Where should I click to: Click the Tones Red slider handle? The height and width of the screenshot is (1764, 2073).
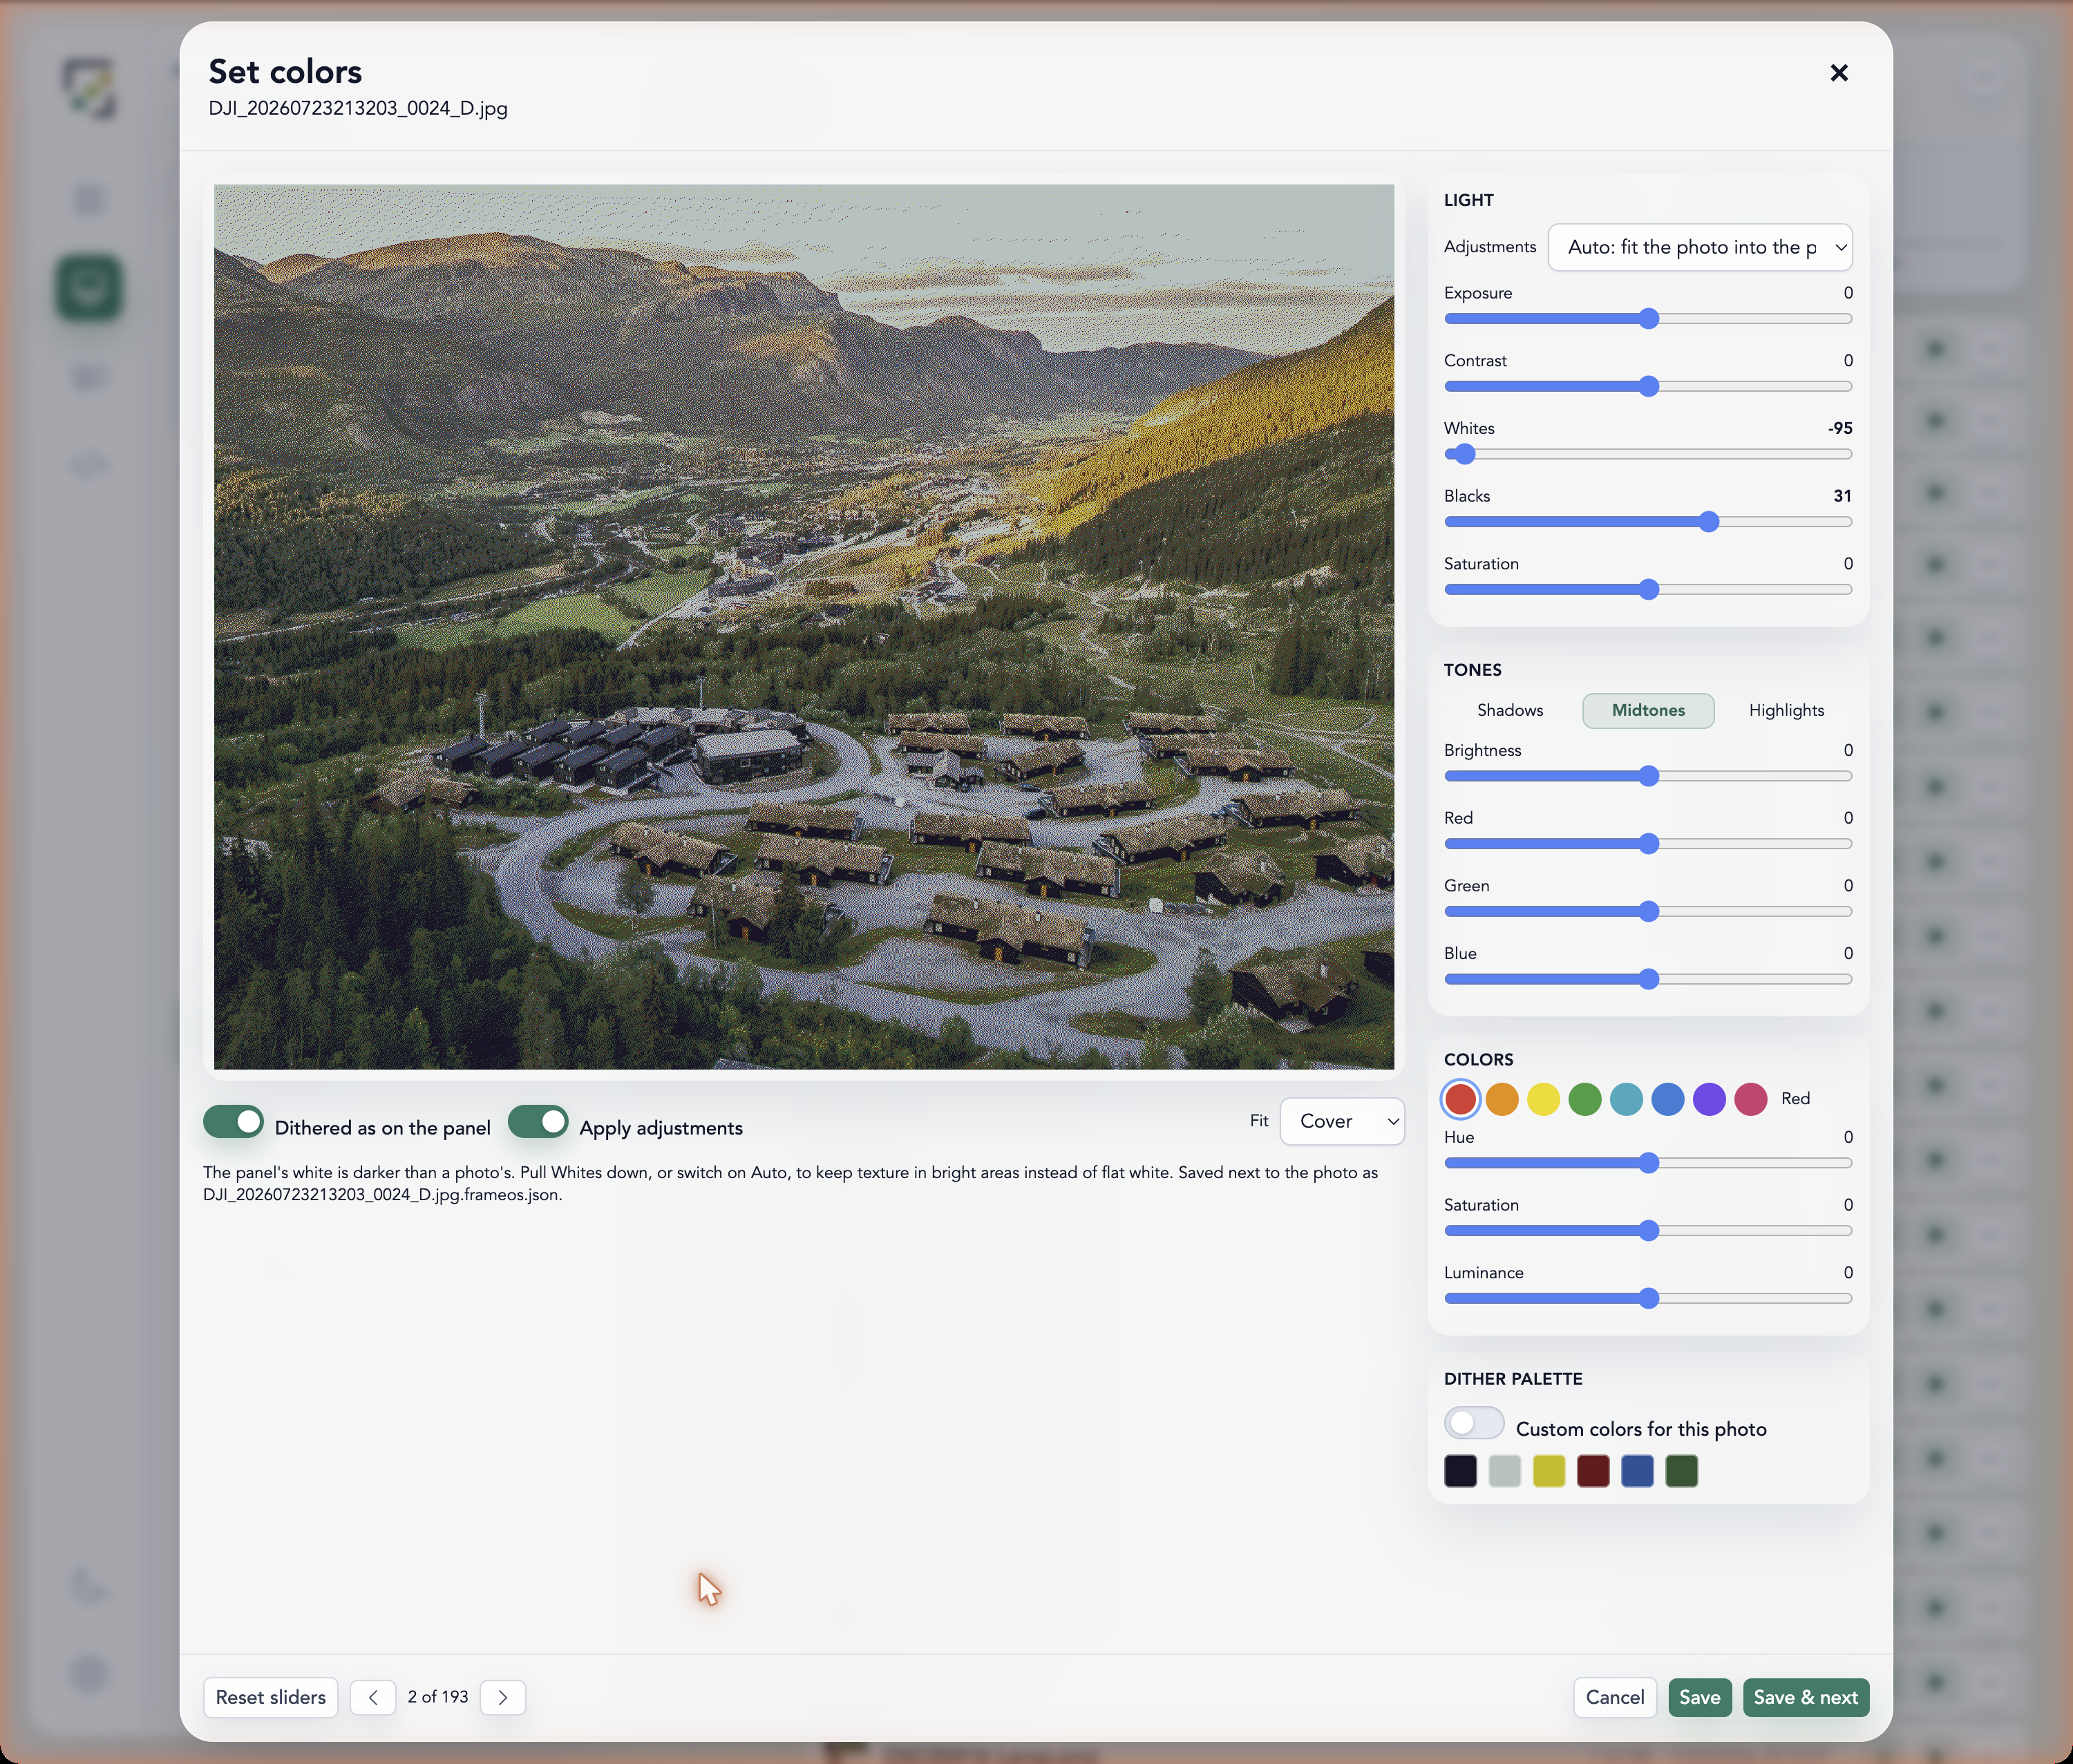click(1649, 844)
